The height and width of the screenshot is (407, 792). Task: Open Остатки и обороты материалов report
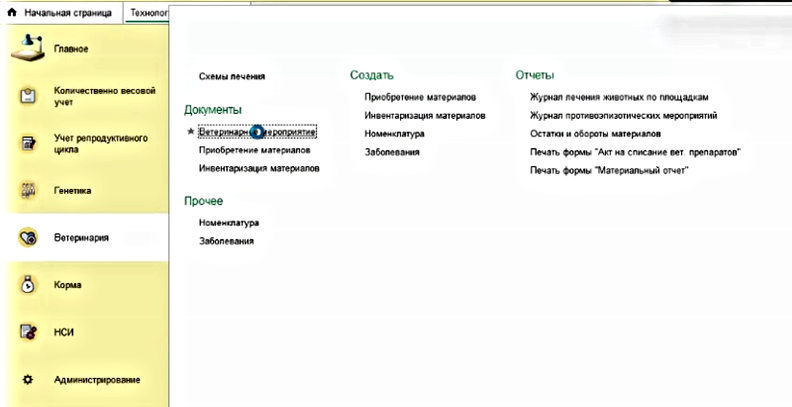[x=595, y=134]
